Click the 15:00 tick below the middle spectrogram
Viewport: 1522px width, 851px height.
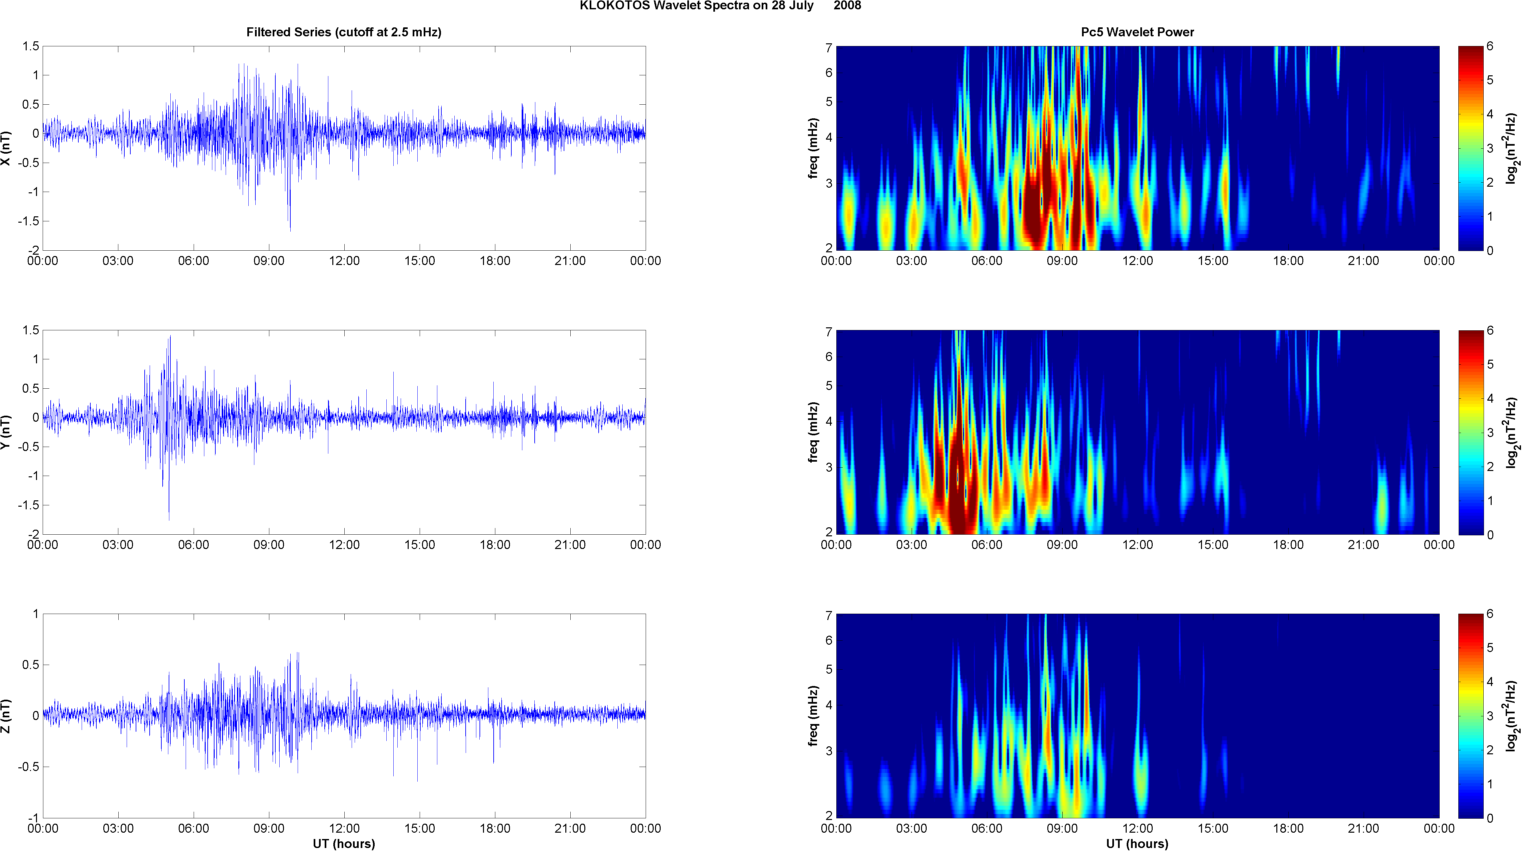[x=1213, y=545]
